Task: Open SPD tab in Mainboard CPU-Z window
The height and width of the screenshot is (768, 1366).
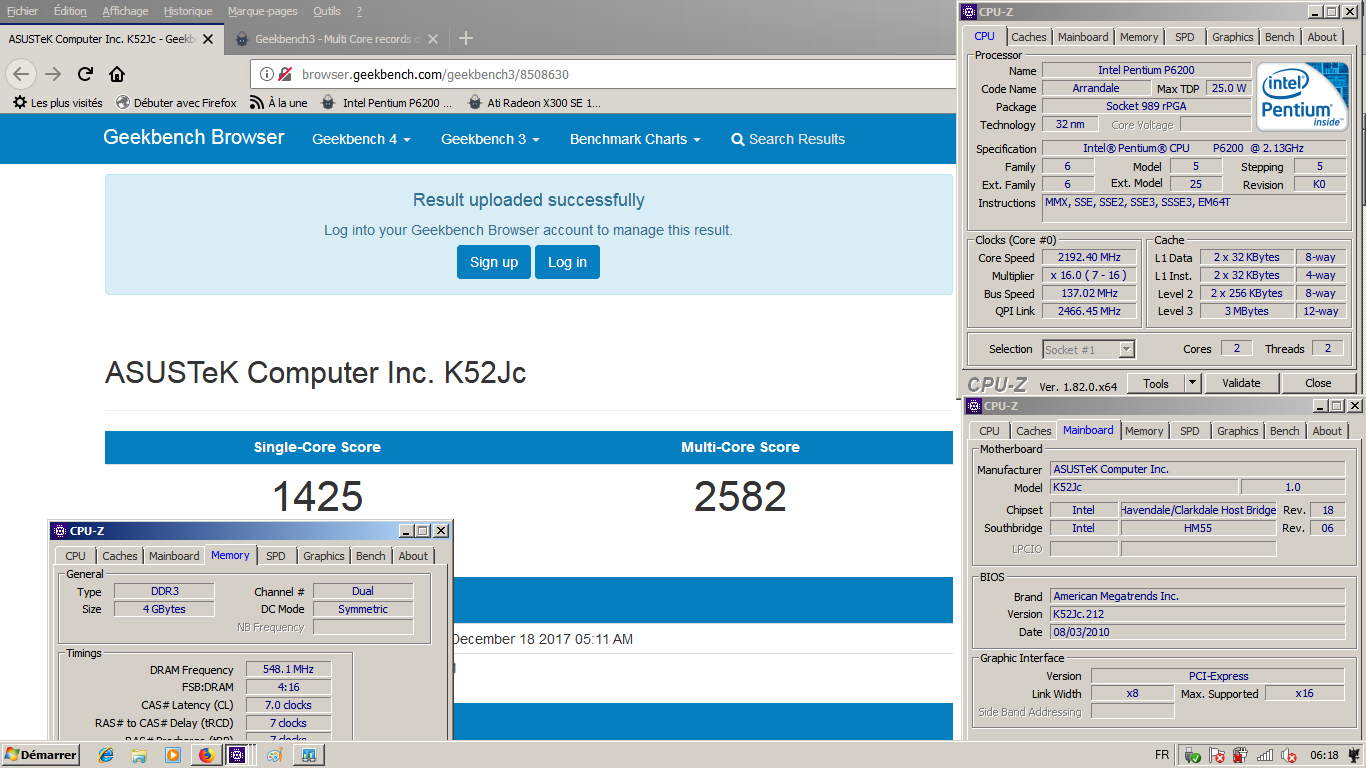Action: click(1190, 431)
